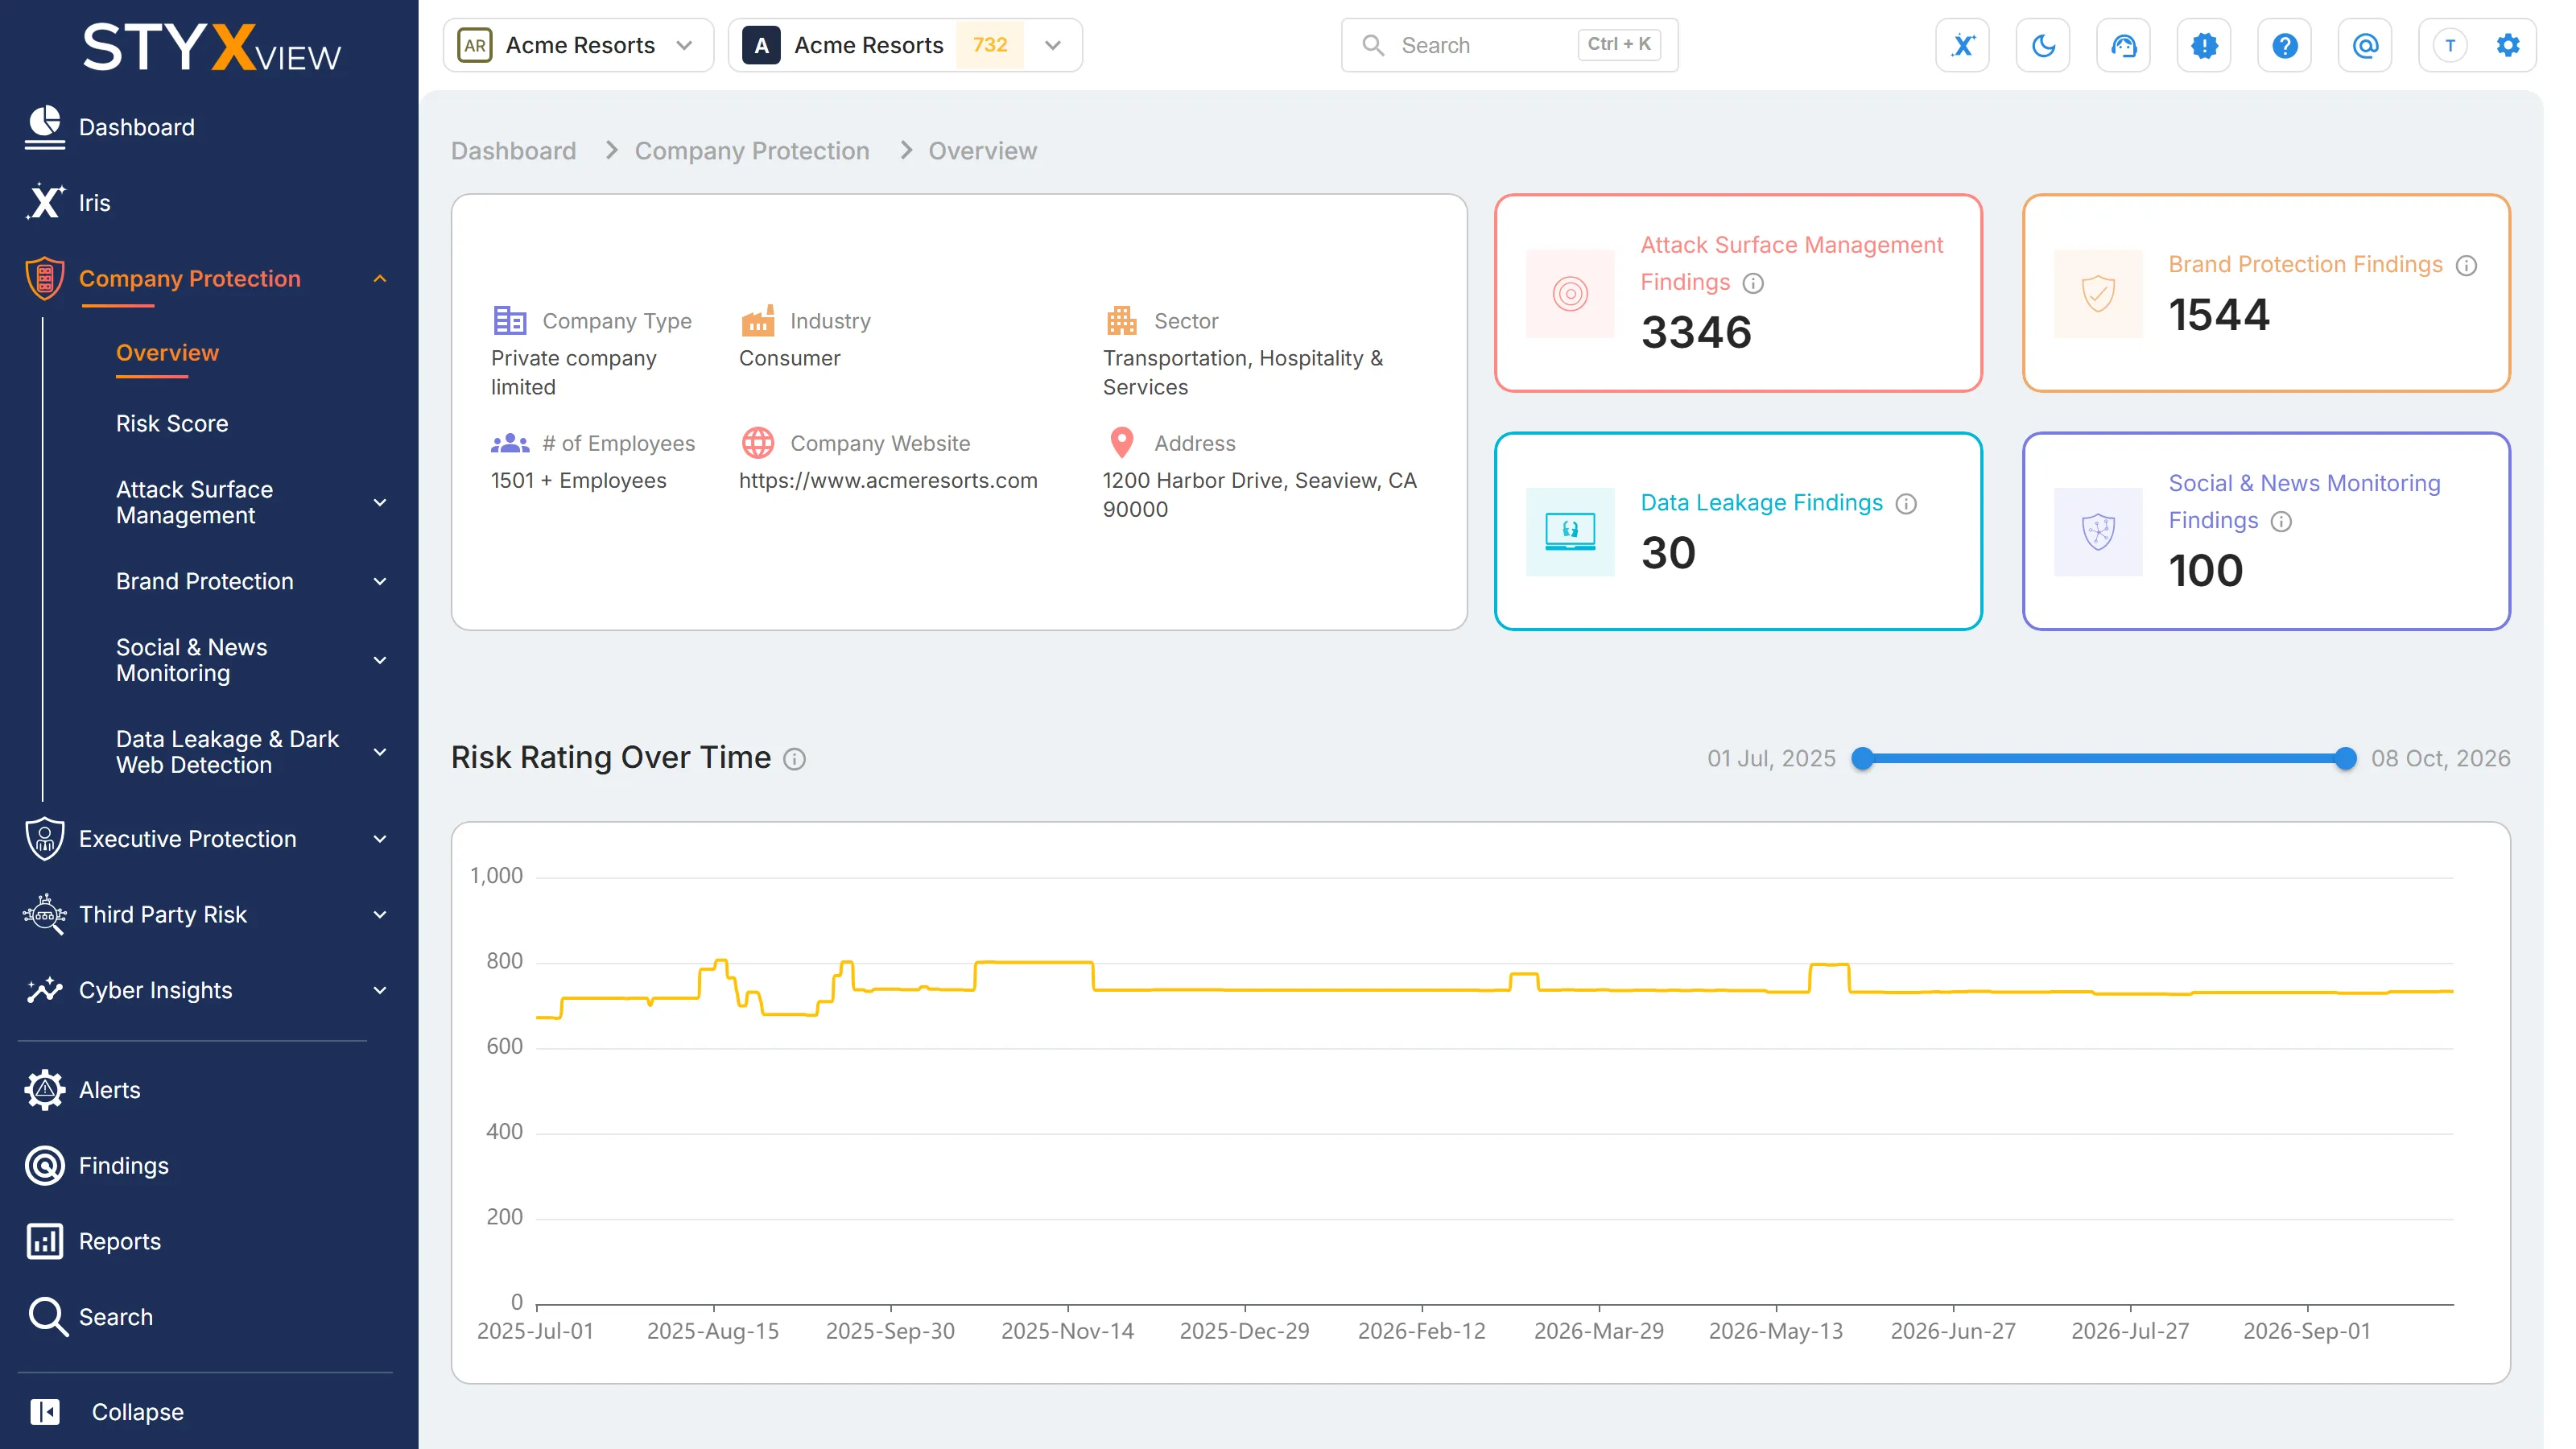Expand Brand Protection submenu

tap(380, 581)
